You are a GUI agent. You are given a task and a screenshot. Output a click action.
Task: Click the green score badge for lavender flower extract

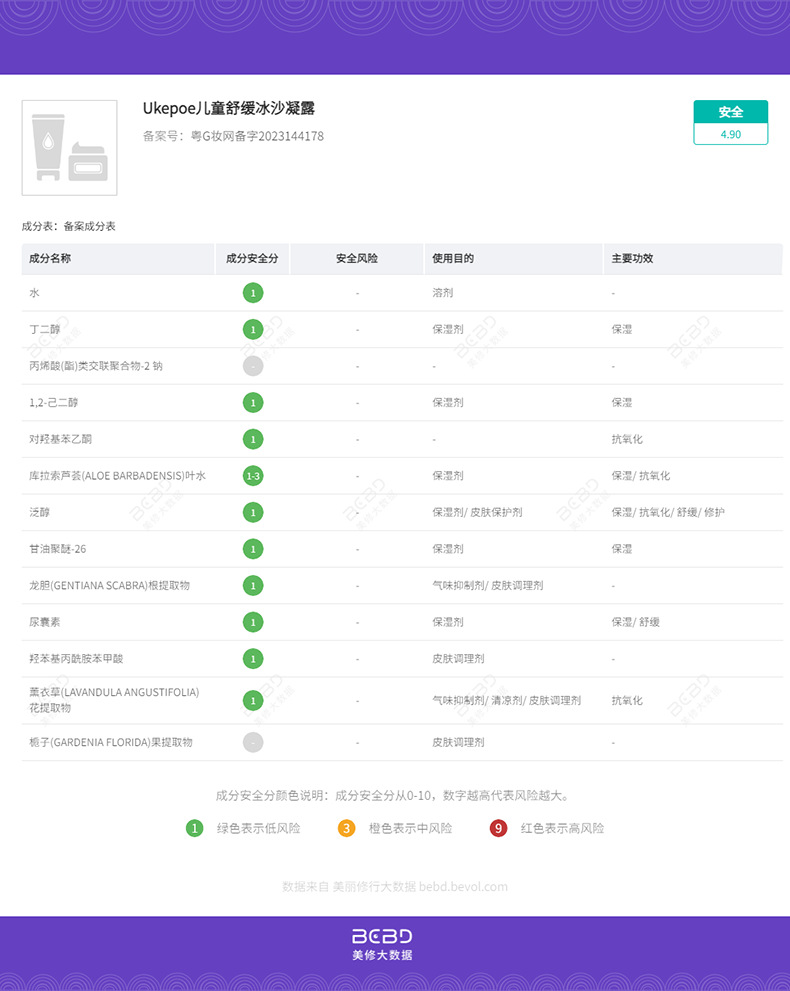(253, 701)
